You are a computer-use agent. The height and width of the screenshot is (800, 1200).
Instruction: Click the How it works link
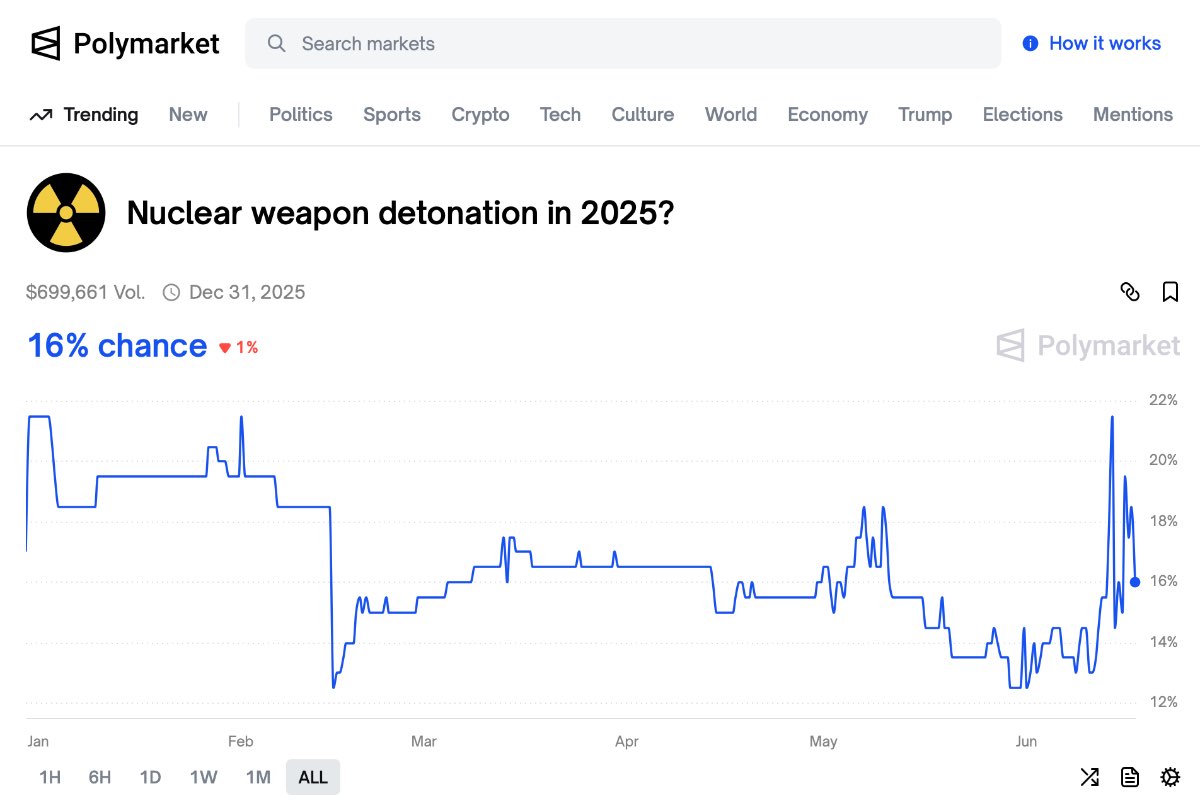coord(1104,44)
